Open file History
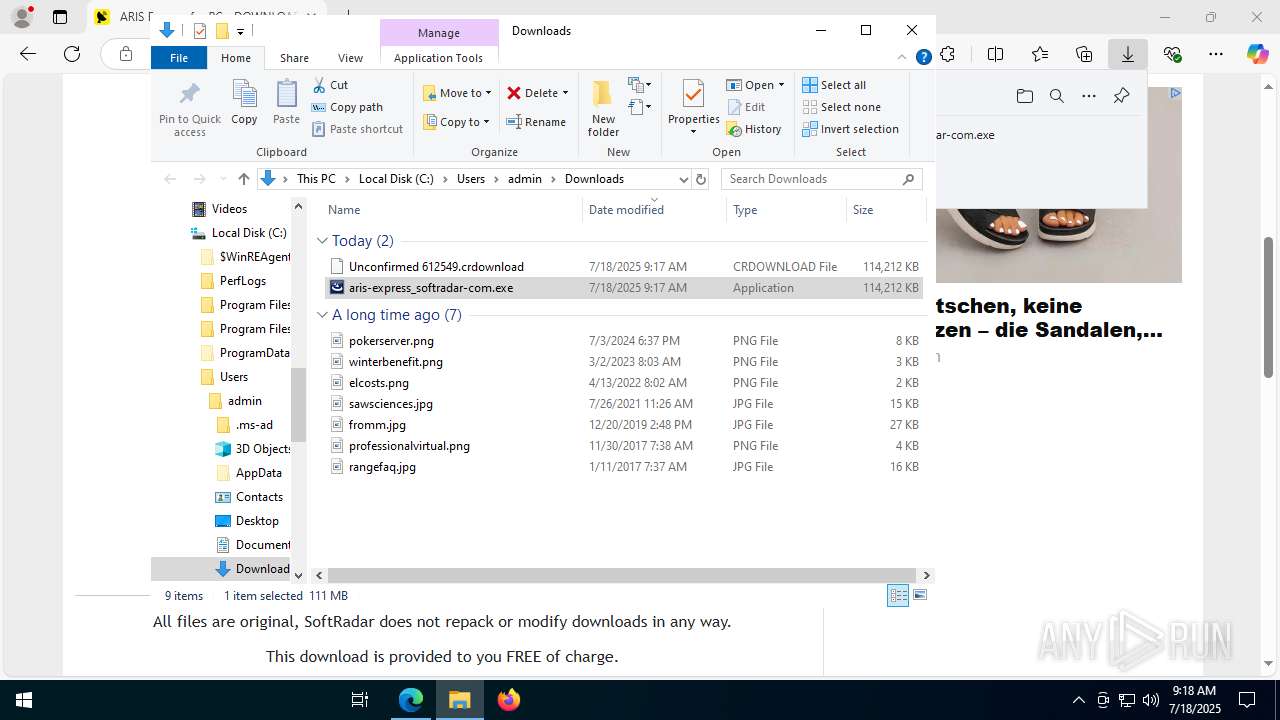 click(x=754, y=129)
